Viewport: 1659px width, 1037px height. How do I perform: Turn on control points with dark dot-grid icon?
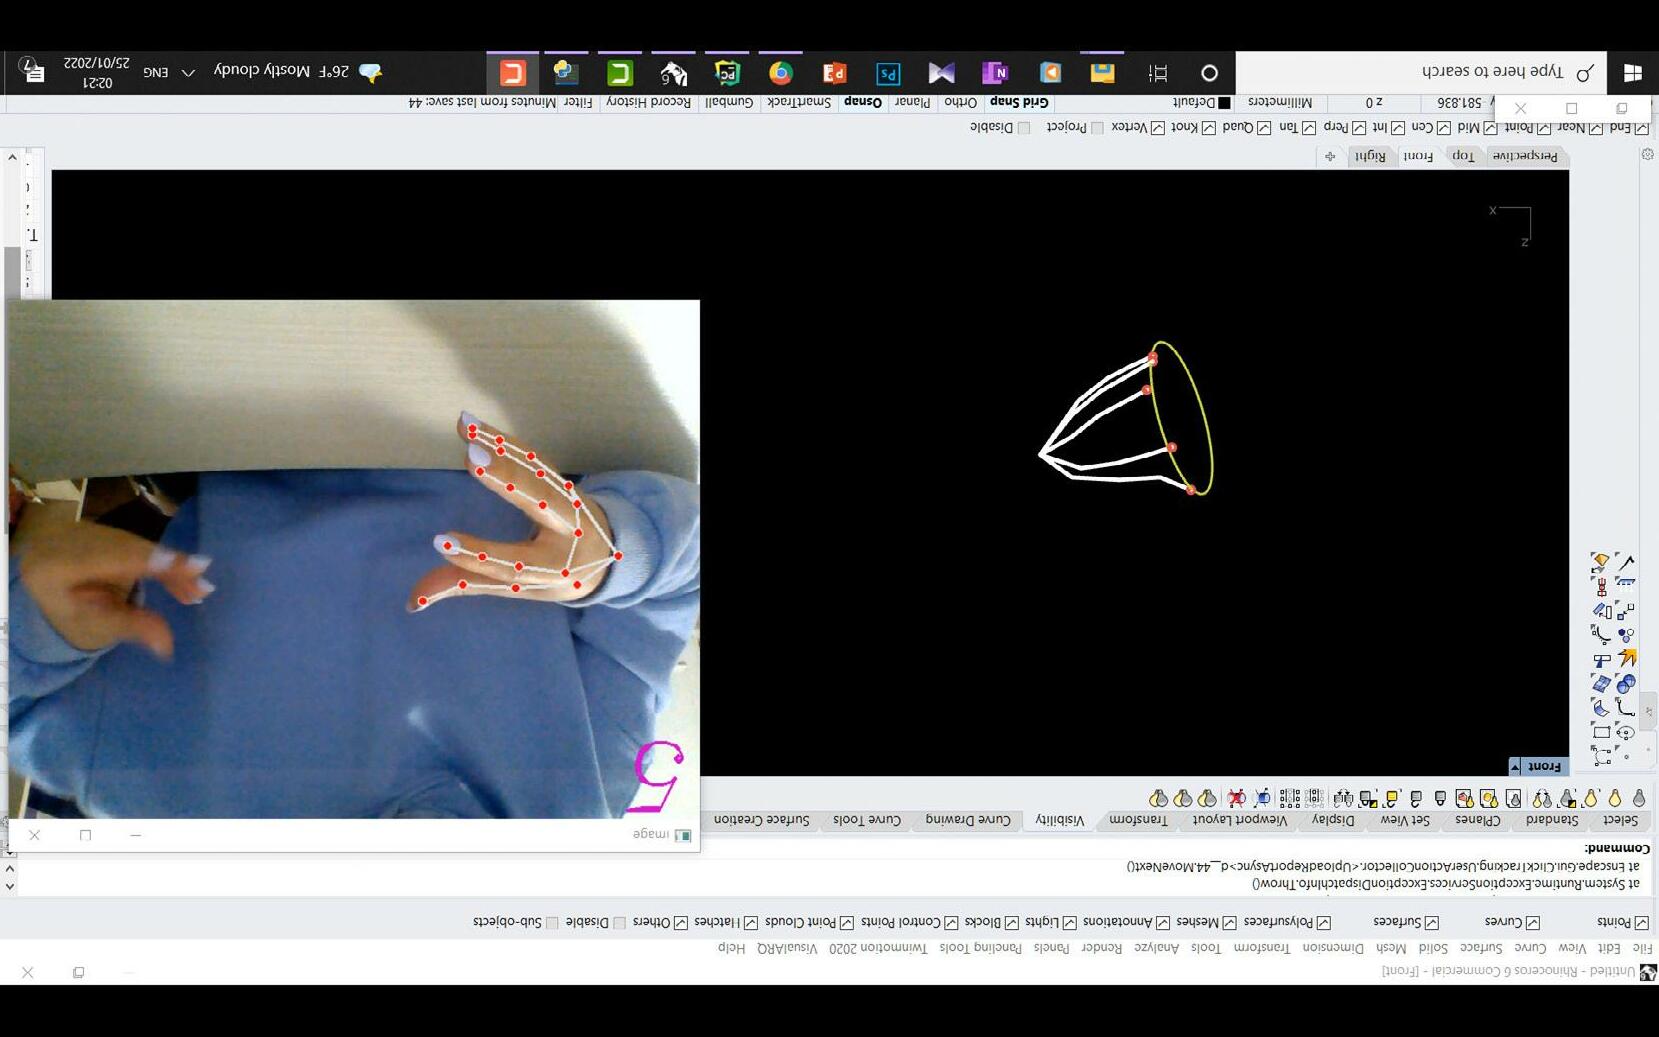(1289, 798)
